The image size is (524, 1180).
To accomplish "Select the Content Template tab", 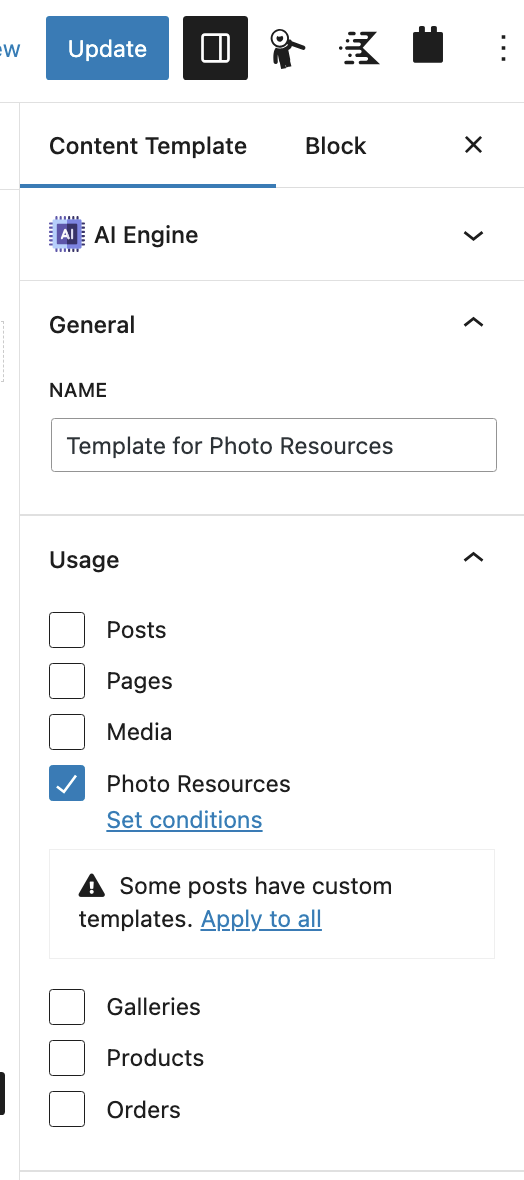I will (x=148, y=145).
